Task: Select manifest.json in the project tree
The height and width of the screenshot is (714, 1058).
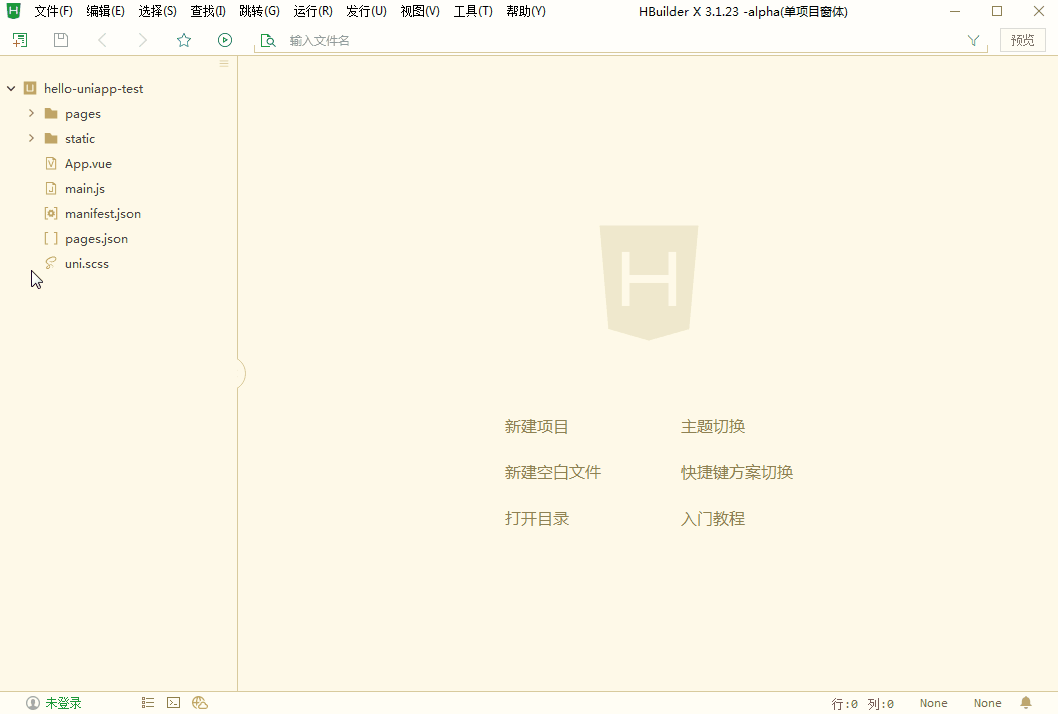Action: click(103, 213)
